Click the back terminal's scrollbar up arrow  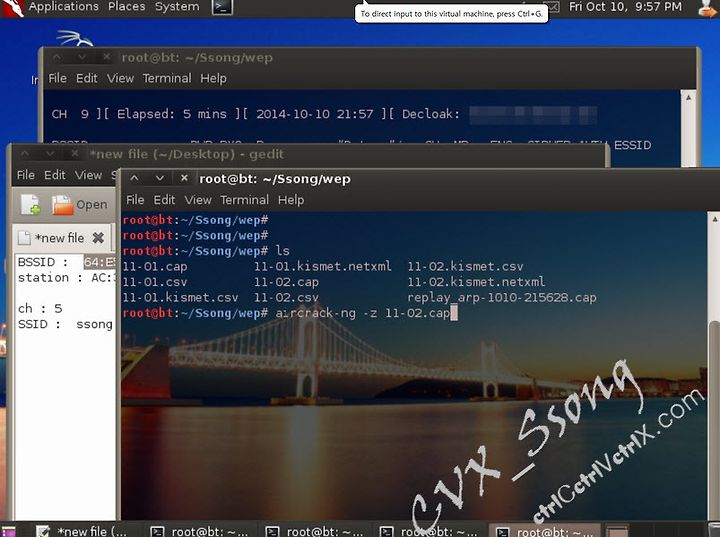coord(688,97)
